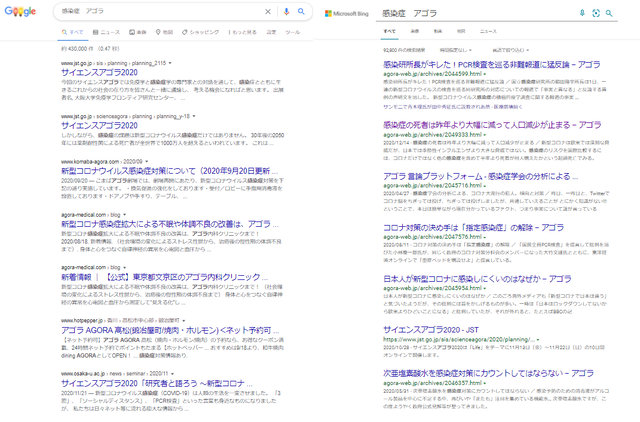
Task: Open Bing visual search camera icon
Action: tap(596, 13)
